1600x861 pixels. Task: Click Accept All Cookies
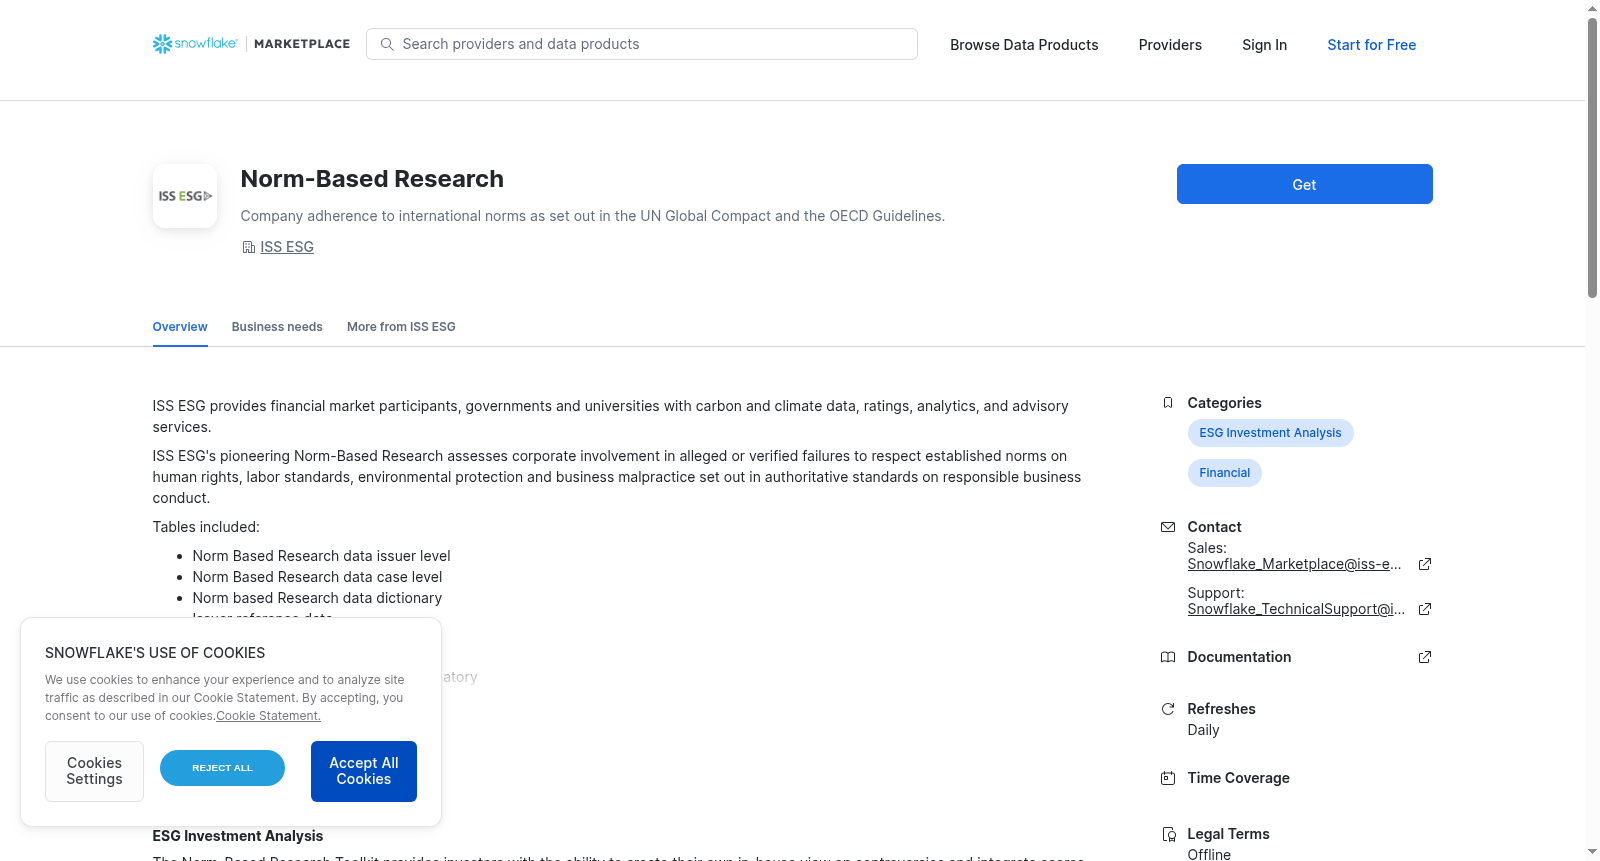(364, 771)
